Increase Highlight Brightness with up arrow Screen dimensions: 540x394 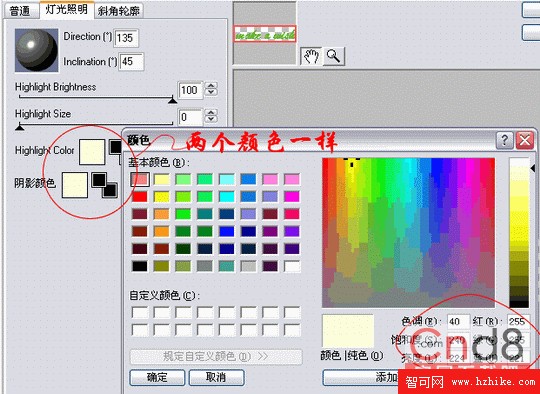(211, 85)
